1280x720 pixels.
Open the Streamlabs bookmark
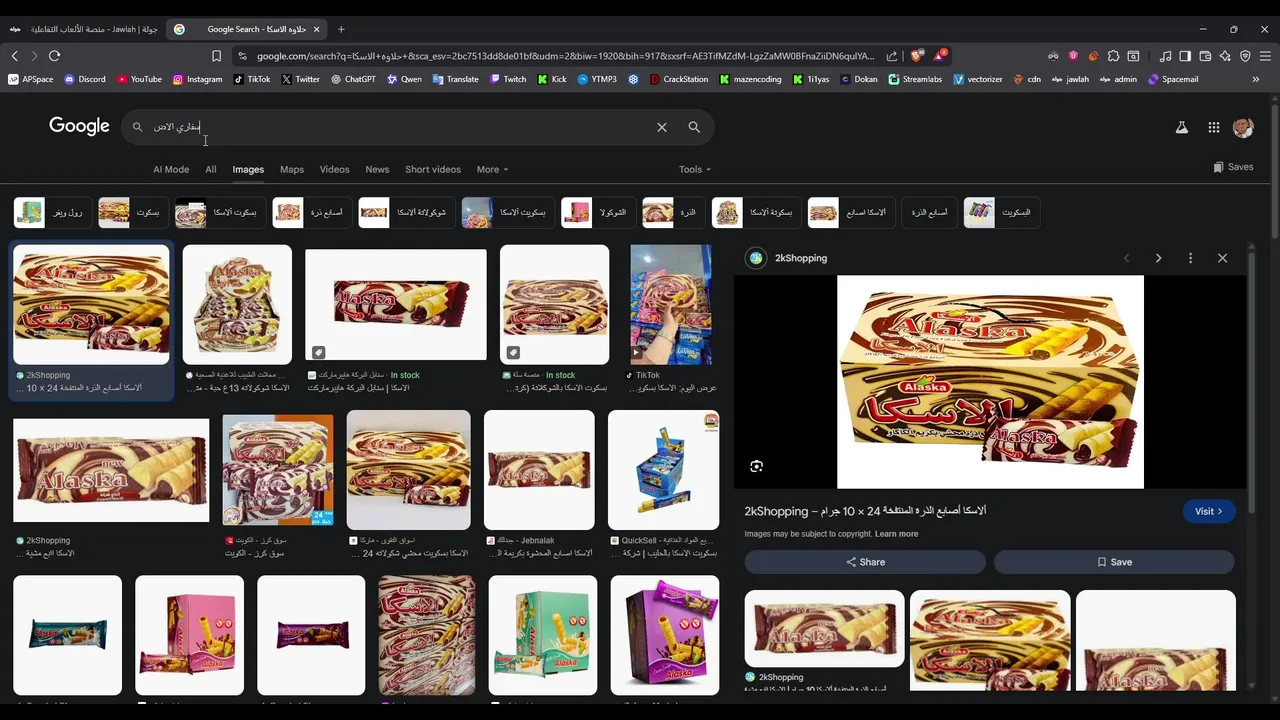pyautogui.click(x=915, y=79)
